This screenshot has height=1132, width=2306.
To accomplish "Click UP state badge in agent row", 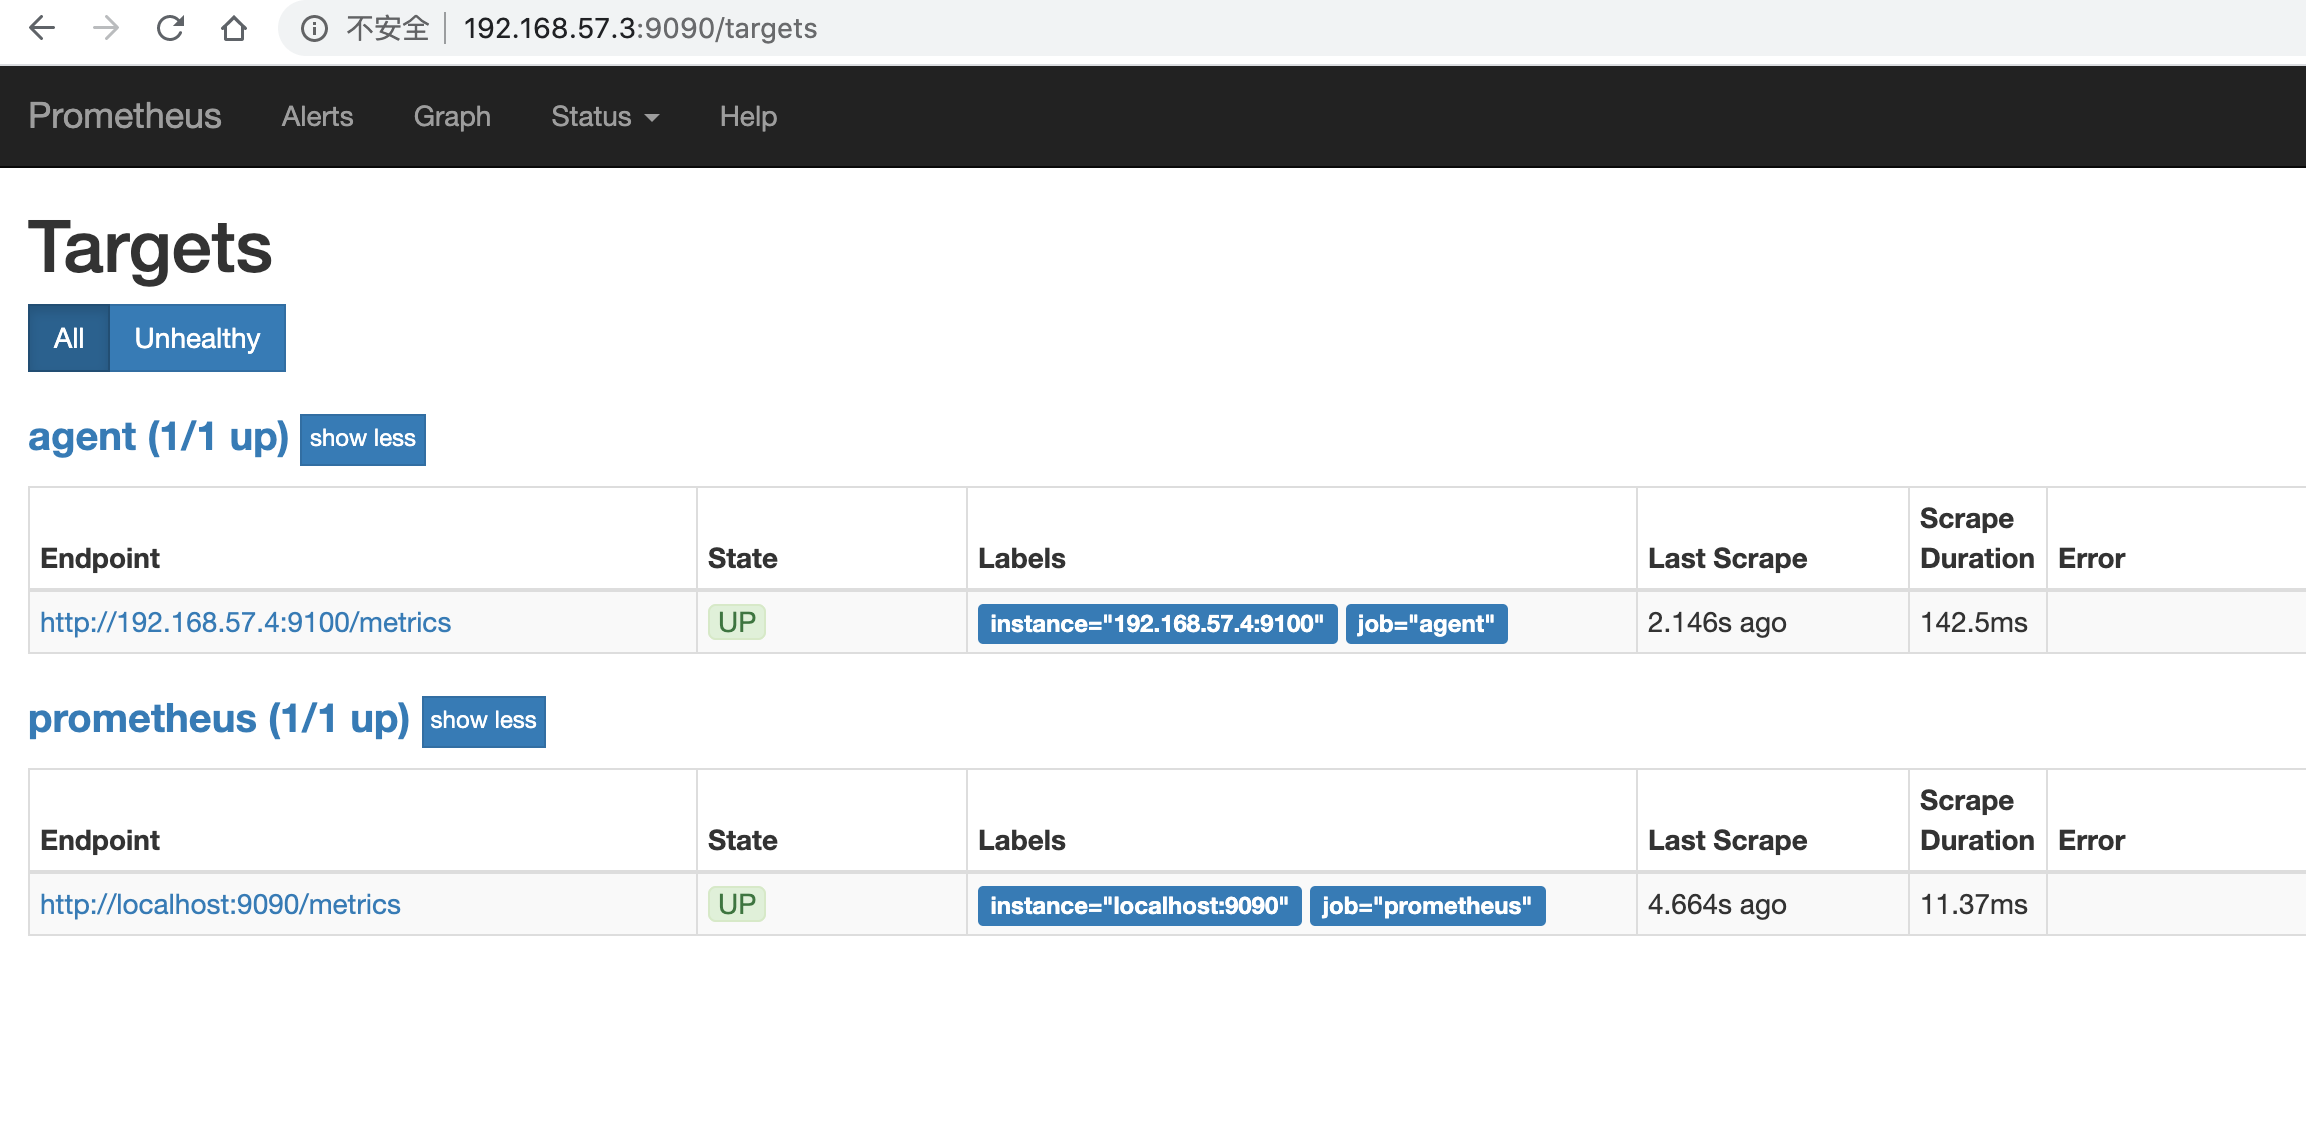I will (x=737, y=622).
